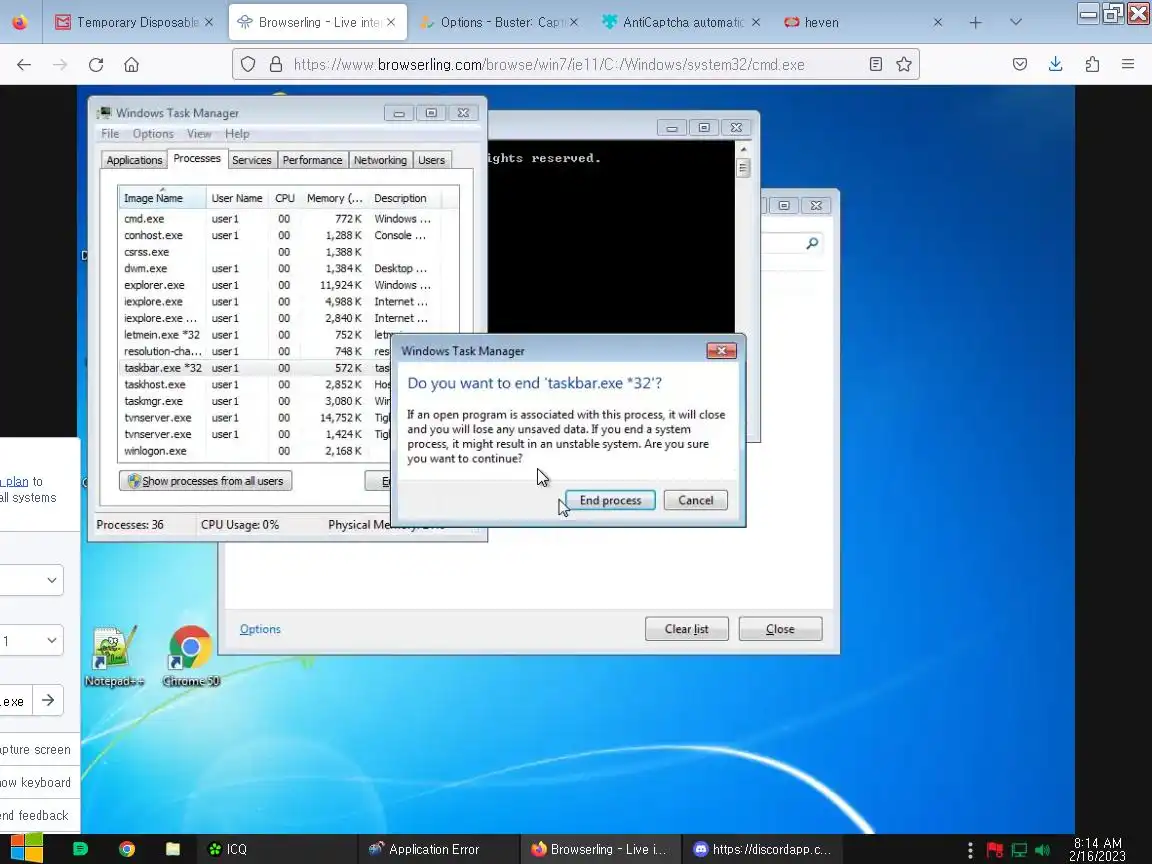Click the browserling URL address bar
This screenshot has width=1152, height=864.
point(549,65)
